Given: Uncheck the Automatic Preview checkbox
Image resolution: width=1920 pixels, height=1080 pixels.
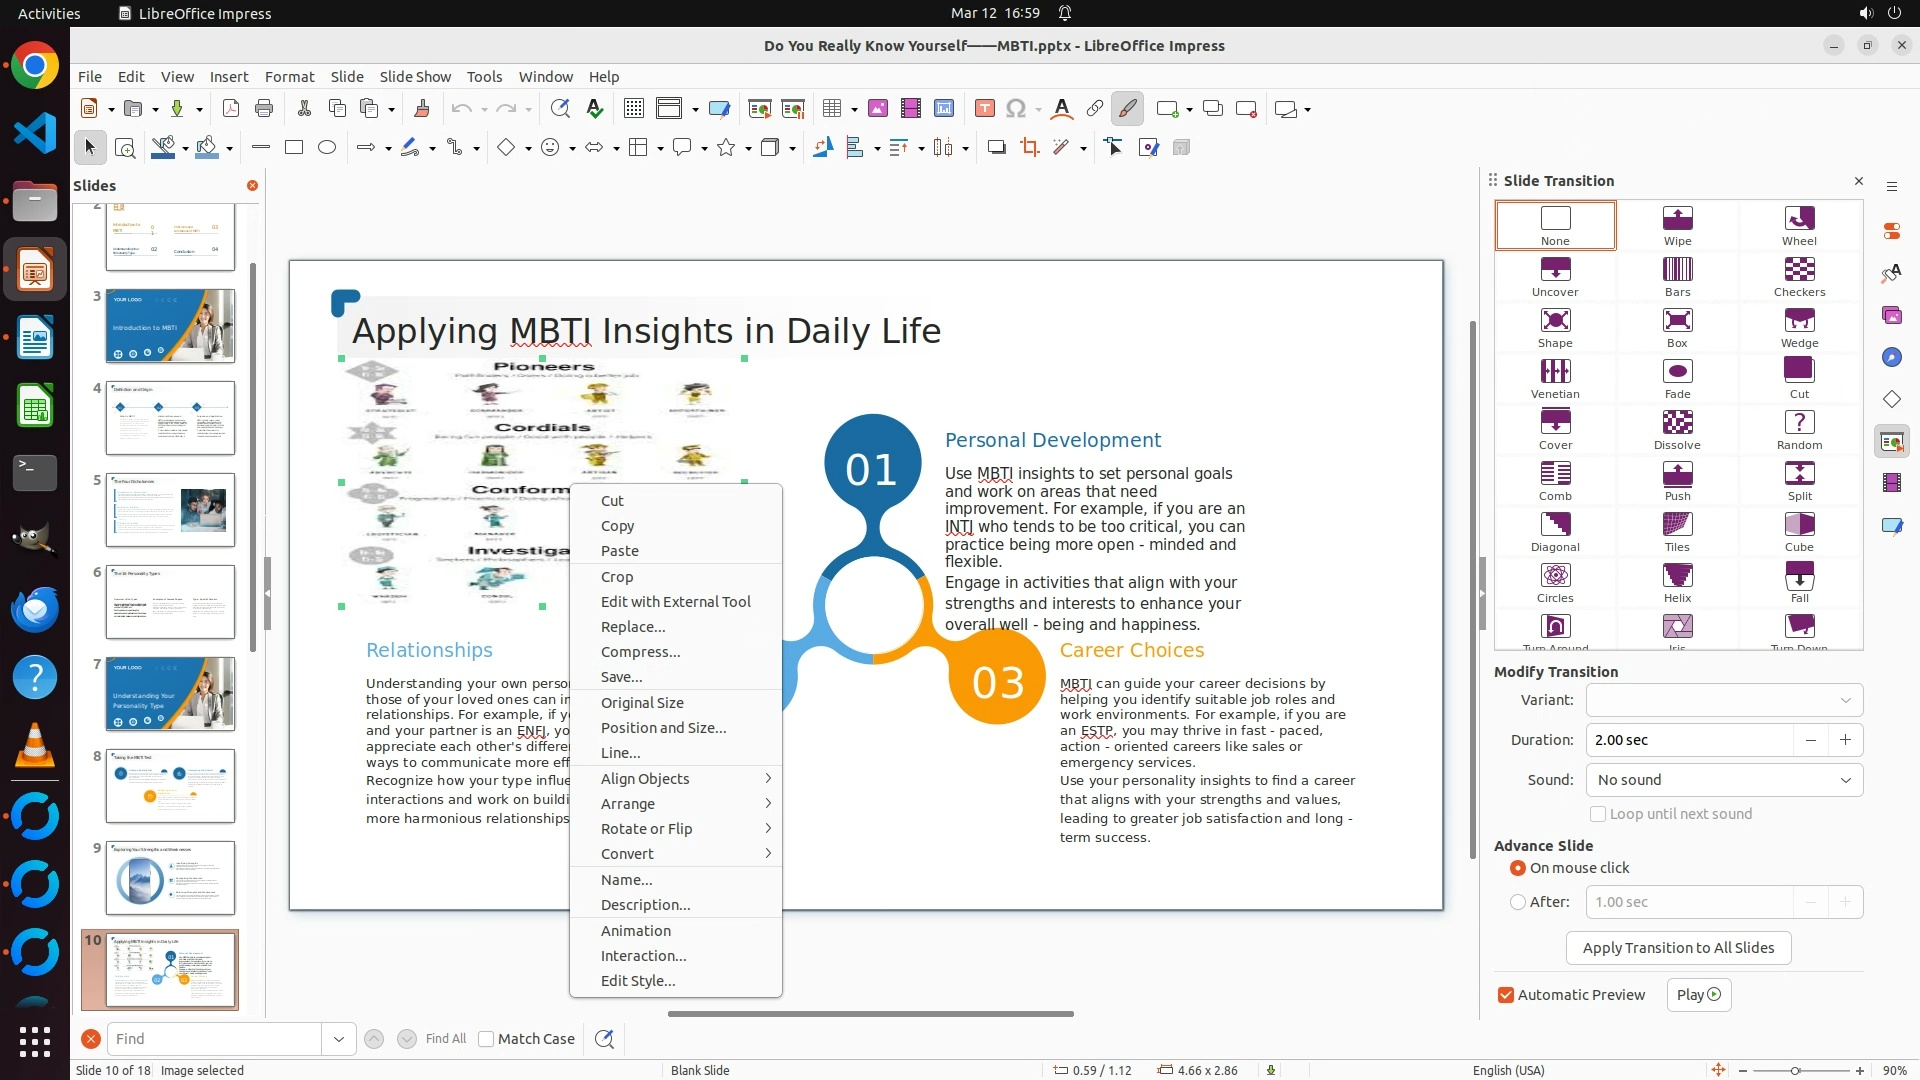Looking at the screenshot, I should click(x=1506, y=995).
